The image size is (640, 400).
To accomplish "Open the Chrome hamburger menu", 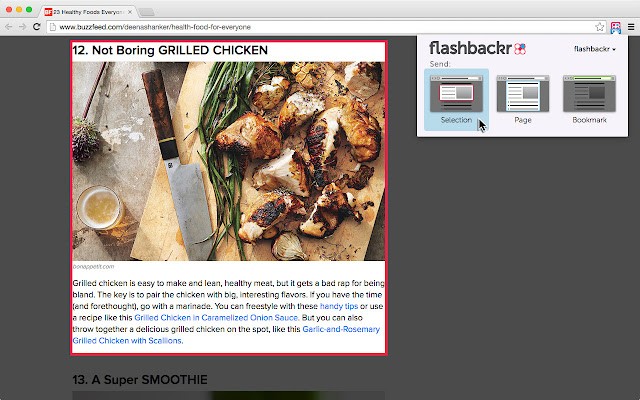I will 631,27.
